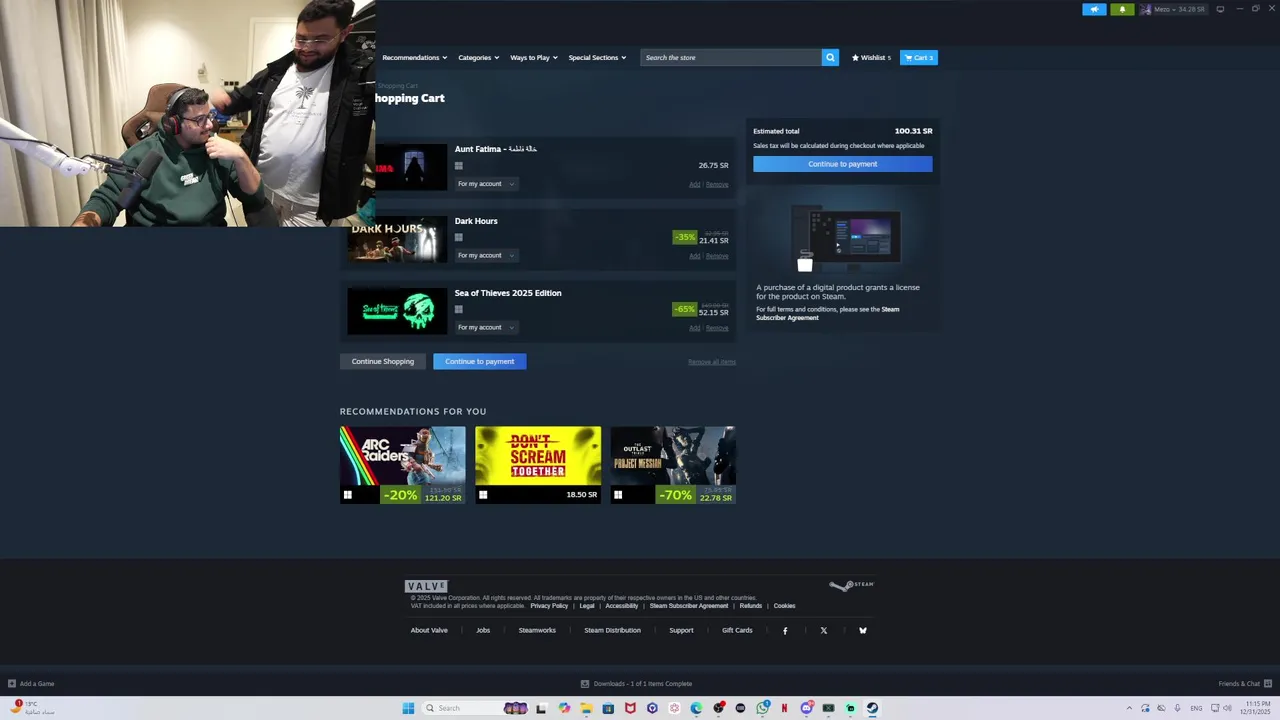Open the Windows Start button
Image resolution: width=1280 pixels, height=720 pixels.
(408, 708)
